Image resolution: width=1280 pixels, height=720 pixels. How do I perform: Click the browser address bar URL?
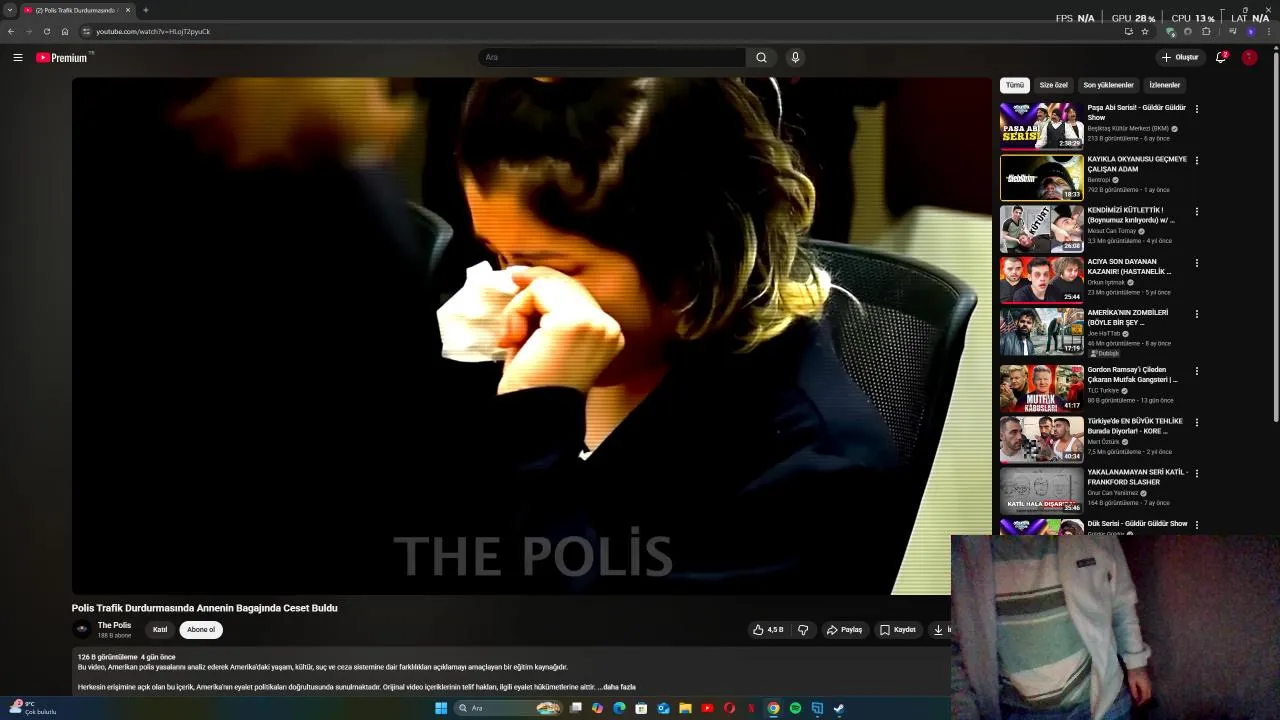(x=153, y=31)
